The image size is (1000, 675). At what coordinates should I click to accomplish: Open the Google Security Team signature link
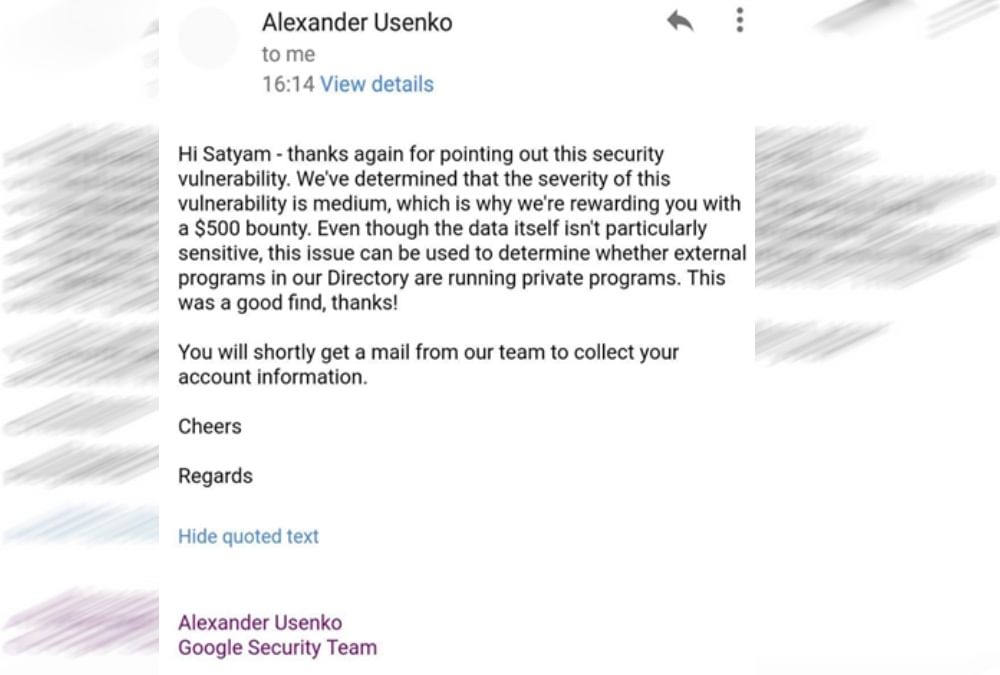tap(277, 647)
